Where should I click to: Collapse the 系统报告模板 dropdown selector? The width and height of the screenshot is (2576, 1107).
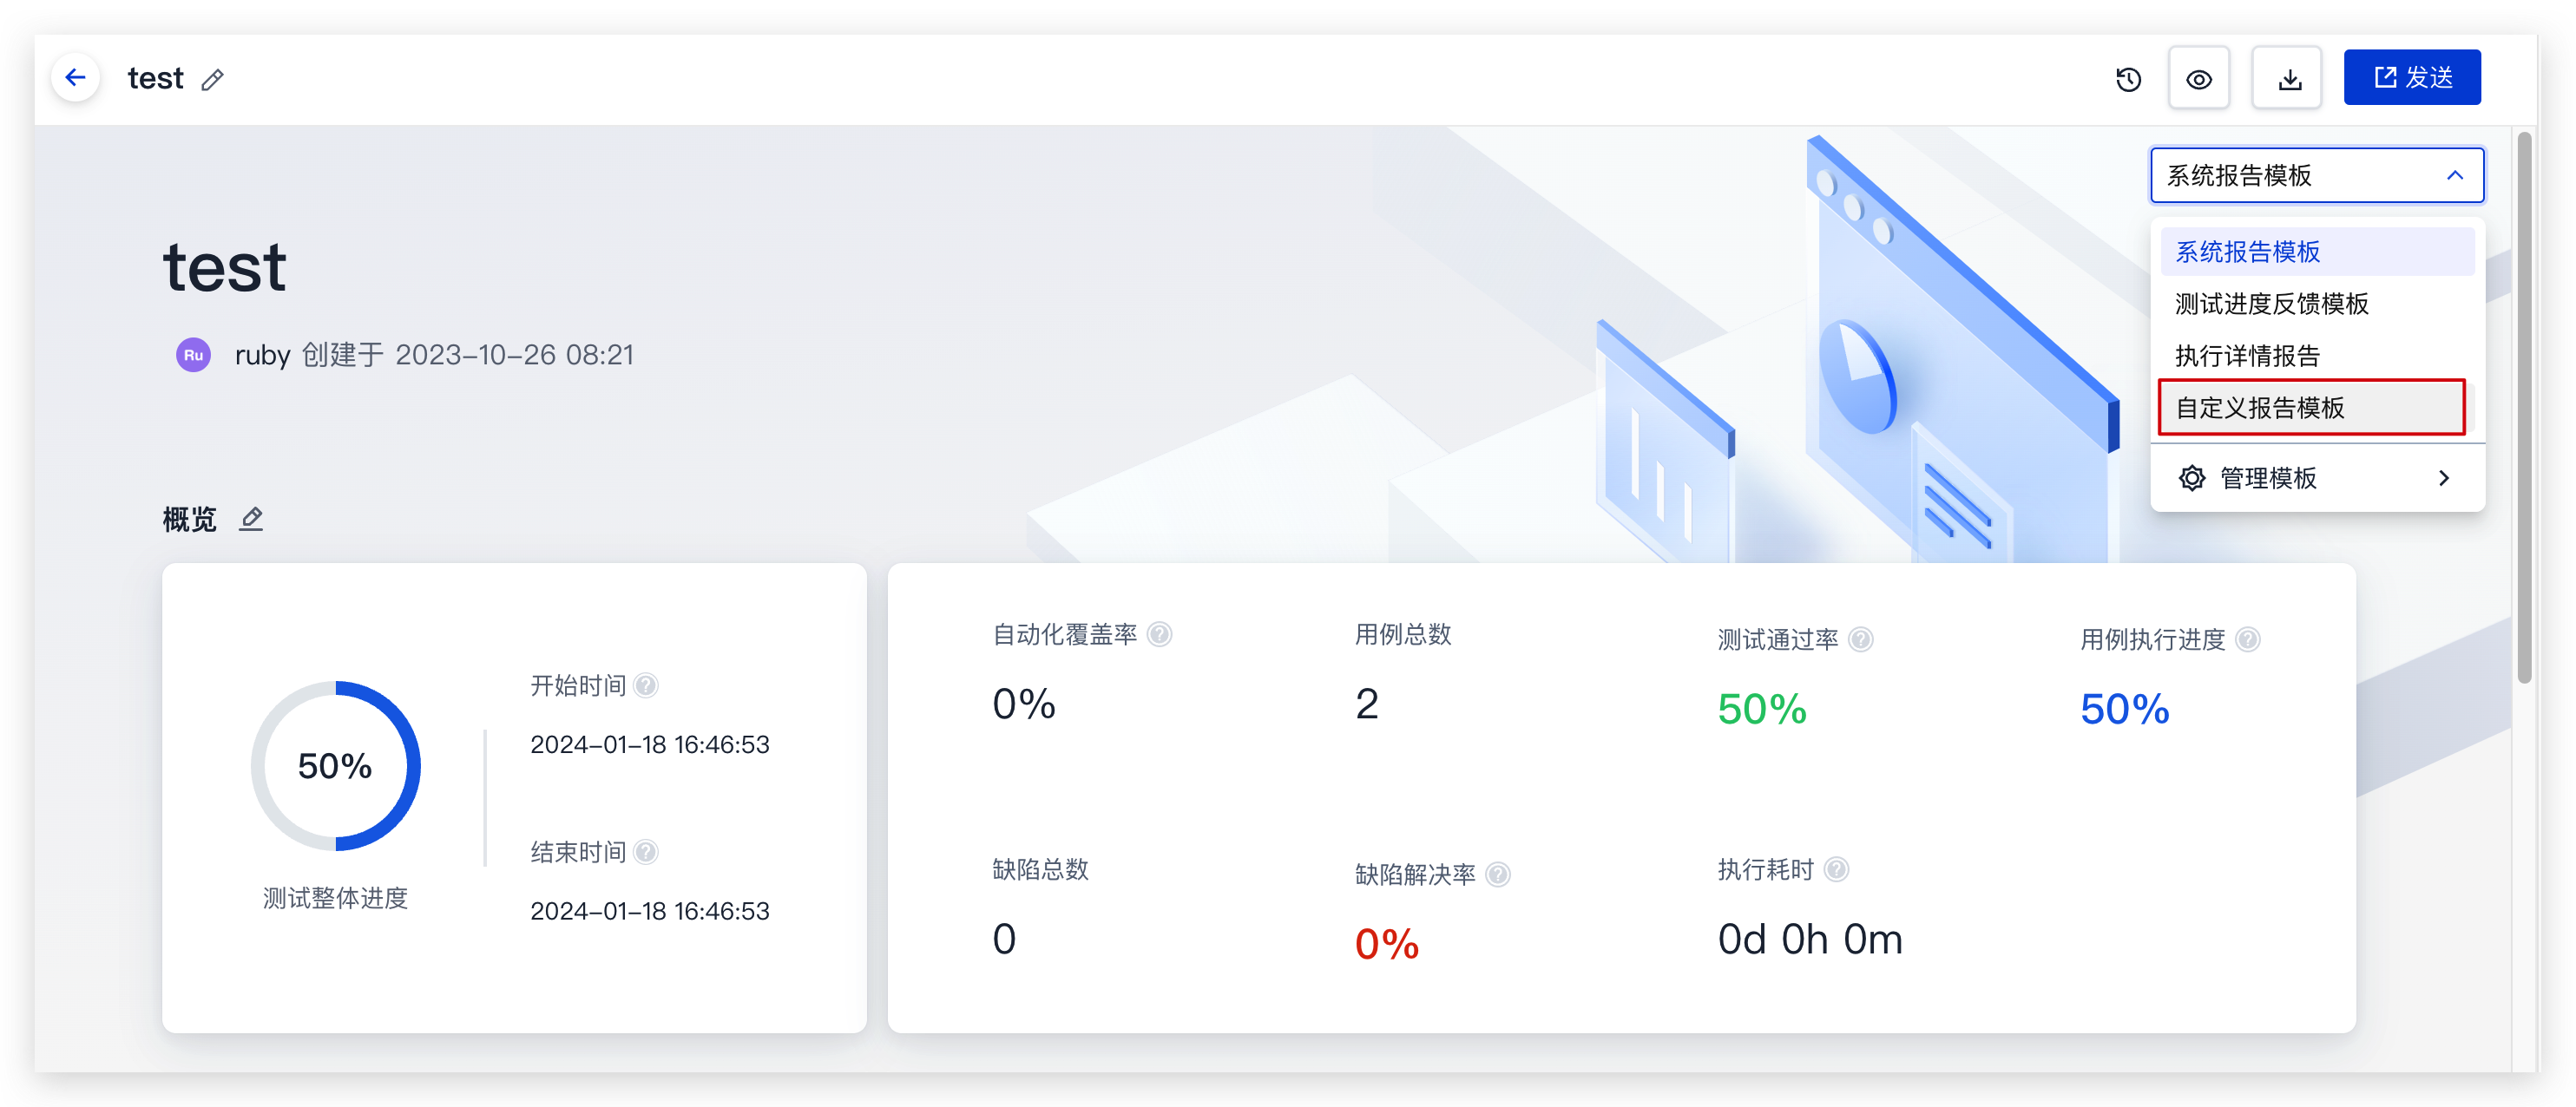[2316, 175]
